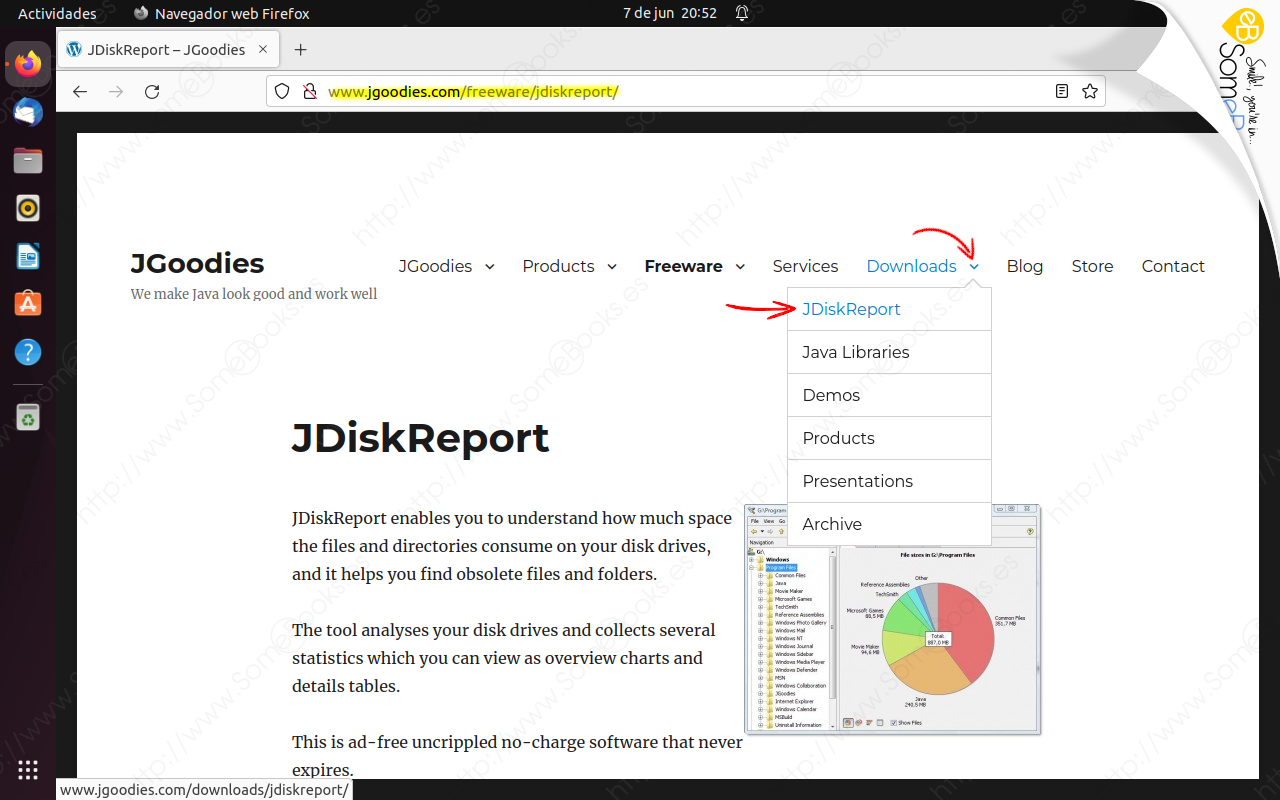Viewport: 1280px width, 800px height.
Task: Open the Trash from the dock
Action: (x=27, y=415)
